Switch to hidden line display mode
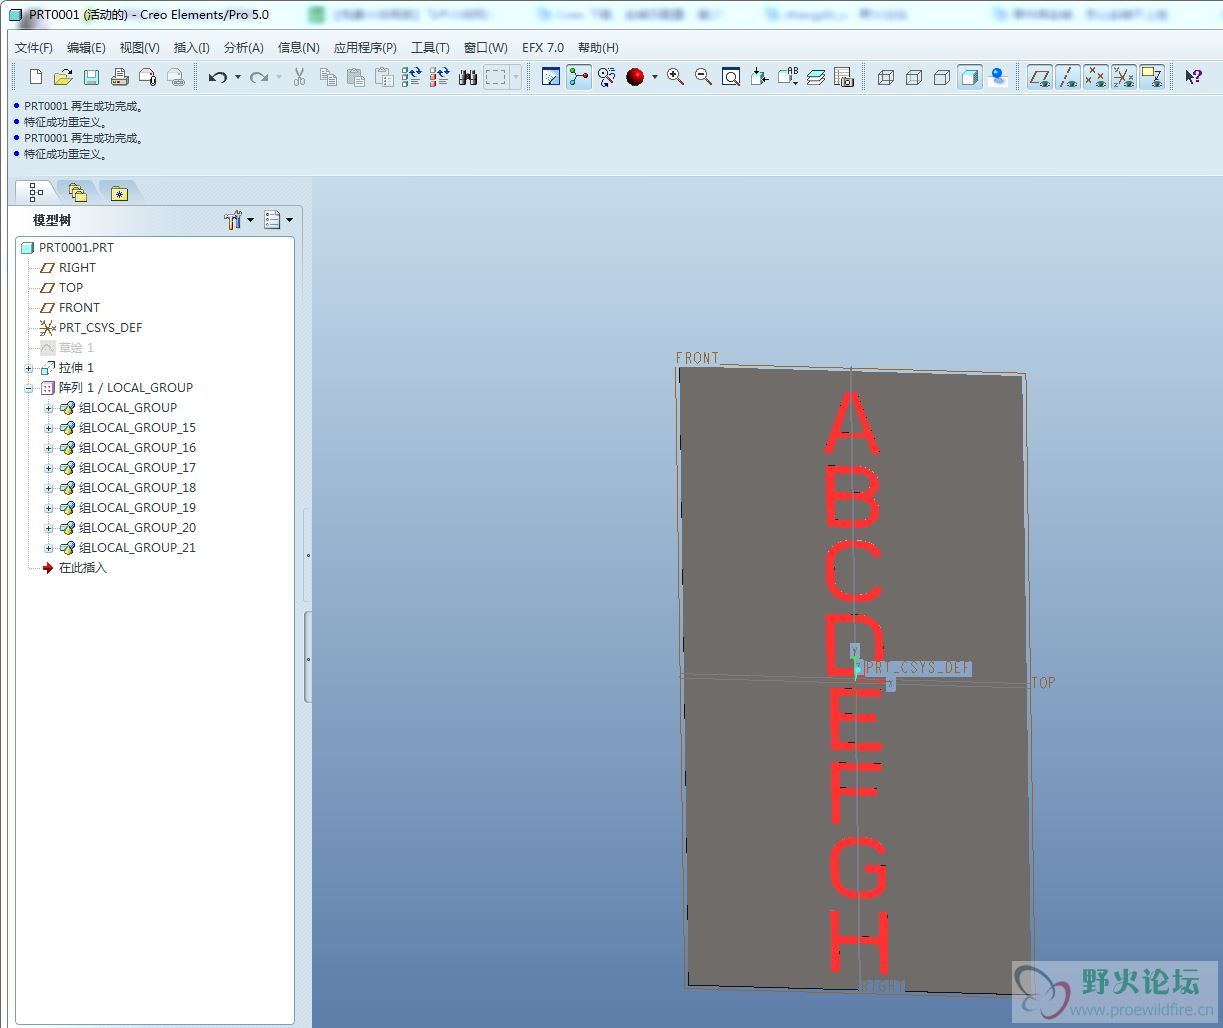The height and width of the screenshot is (1028, 1223). tap(913, 77)
